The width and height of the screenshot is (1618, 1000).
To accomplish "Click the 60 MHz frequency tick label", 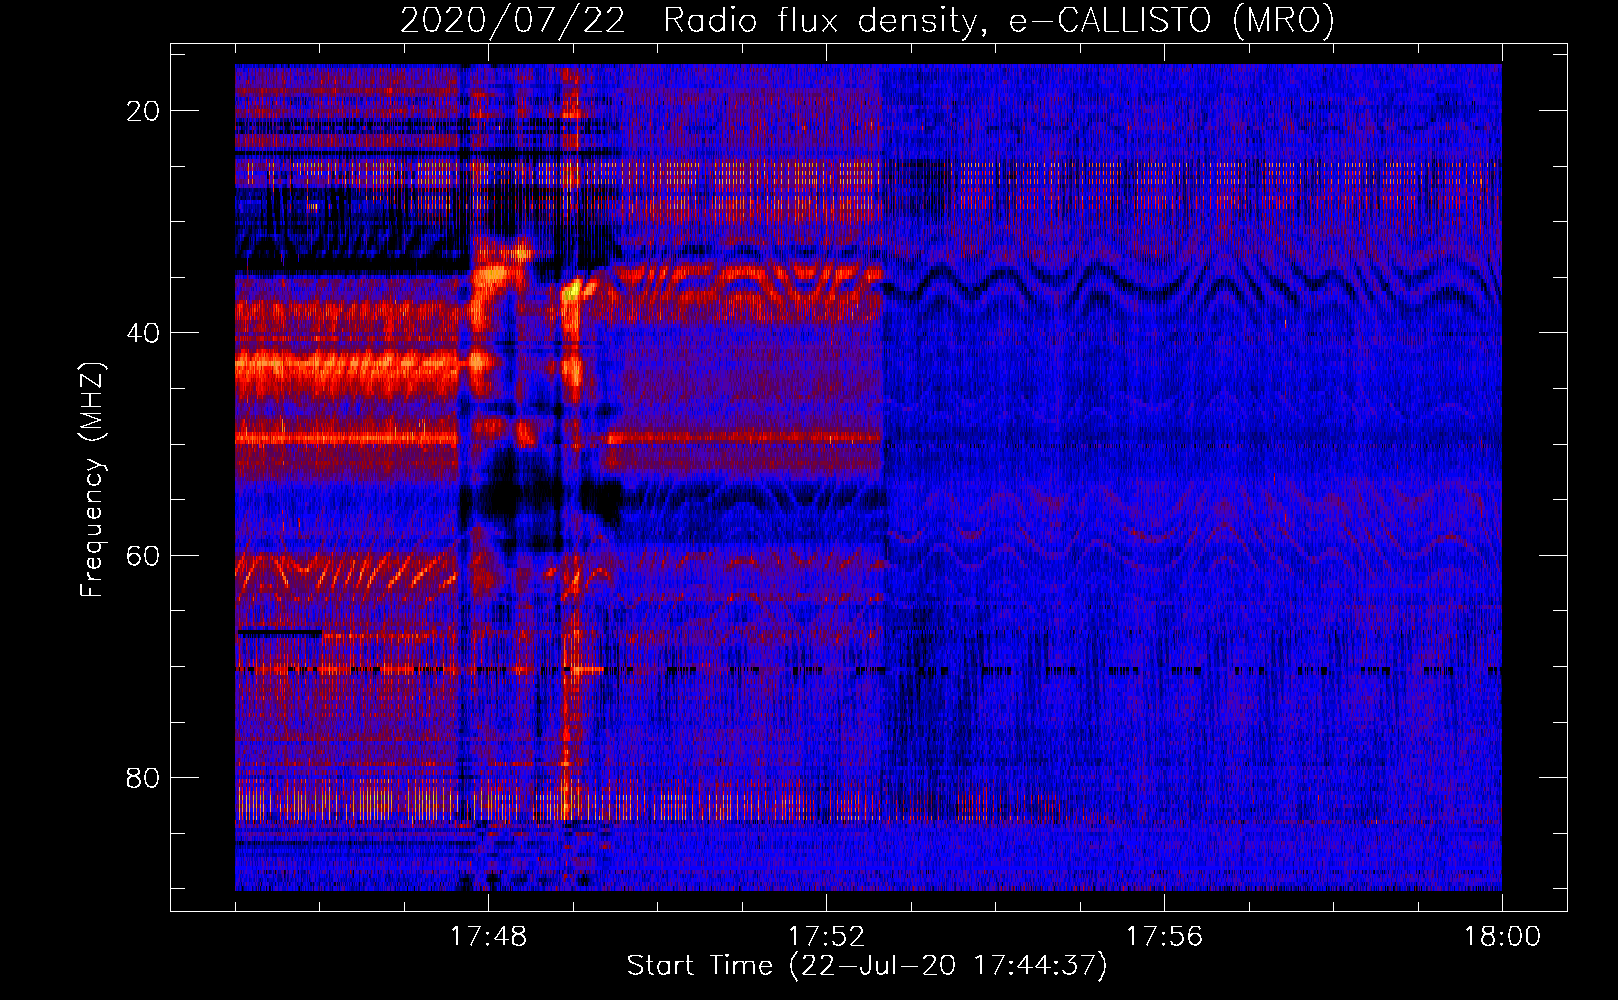I will pos(144,555).
